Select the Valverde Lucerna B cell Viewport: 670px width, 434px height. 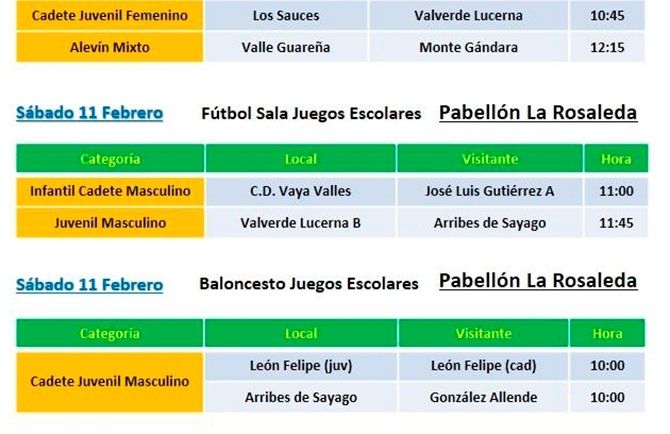[x=300, y=223]
